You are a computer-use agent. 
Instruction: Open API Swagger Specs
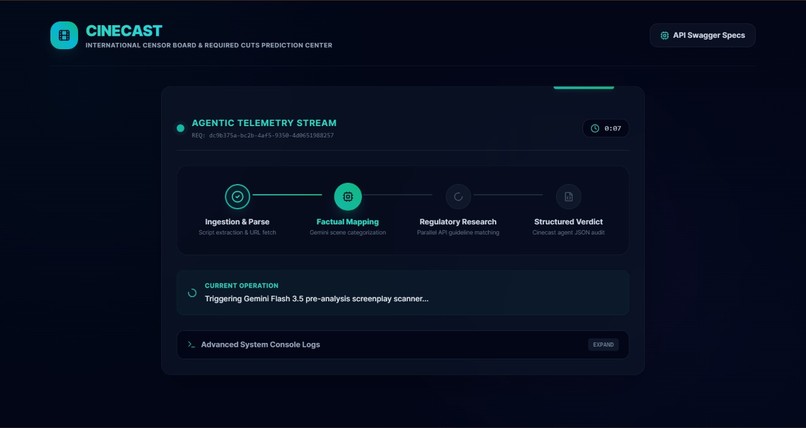click(x=702, y=35)
